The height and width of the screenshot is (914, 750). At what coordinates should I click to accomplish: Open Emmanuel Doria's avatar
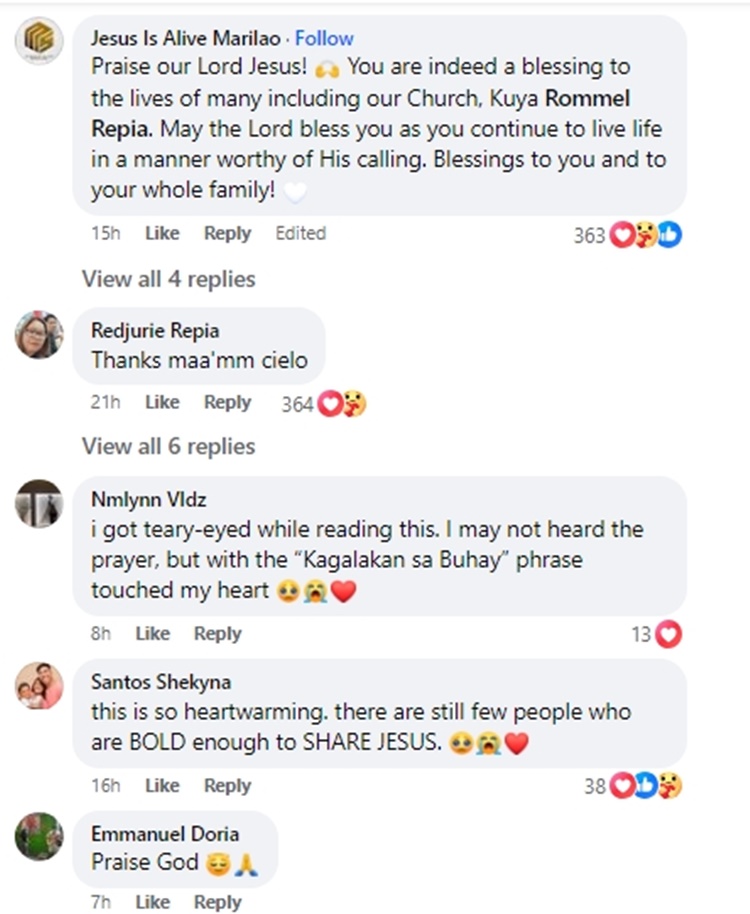coord(40,837)
